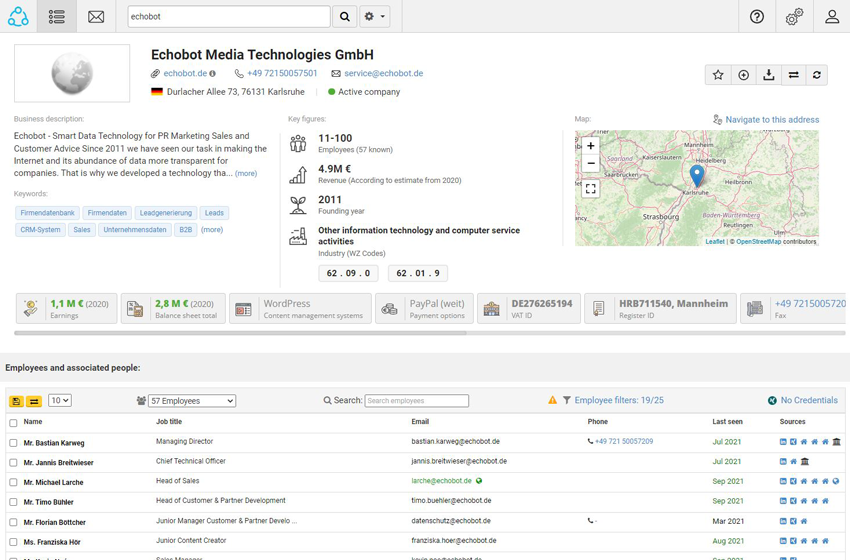Click the VAT ID card DE276265194

point(529,308)
